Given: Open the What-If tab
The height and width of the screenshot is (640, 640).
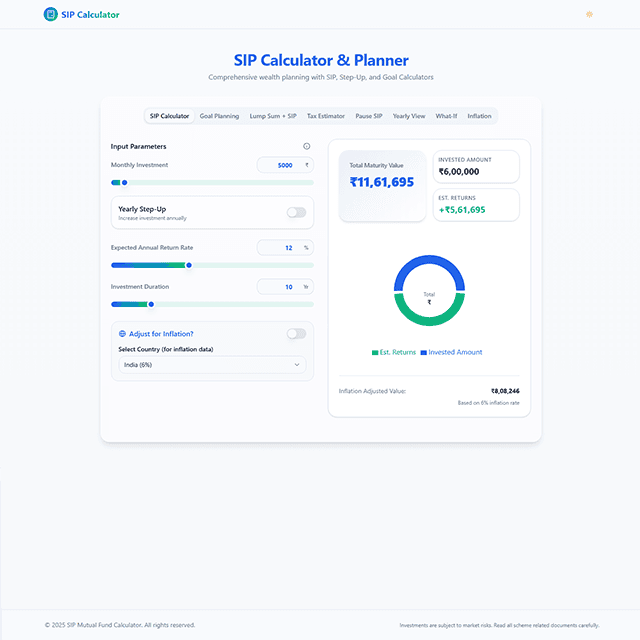Looking at the screenshot, I should (446, 116).
